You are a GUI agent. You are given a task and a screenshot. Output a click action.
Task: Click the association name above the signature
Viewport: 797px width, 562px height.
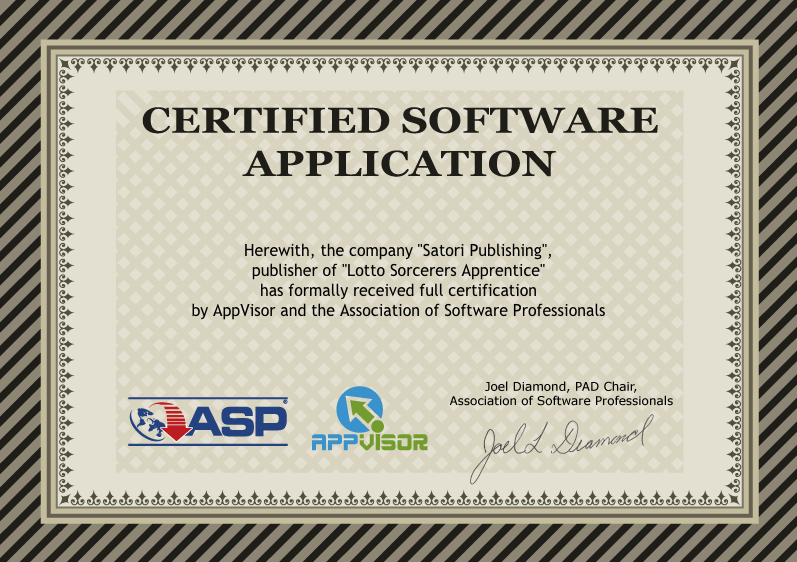(560, 400)
